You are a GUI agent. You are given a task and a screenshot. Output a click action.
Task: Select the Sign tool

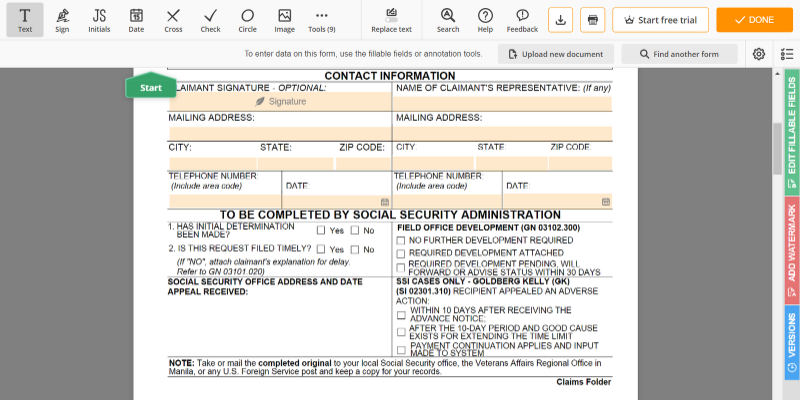click(x=62, y=20)
